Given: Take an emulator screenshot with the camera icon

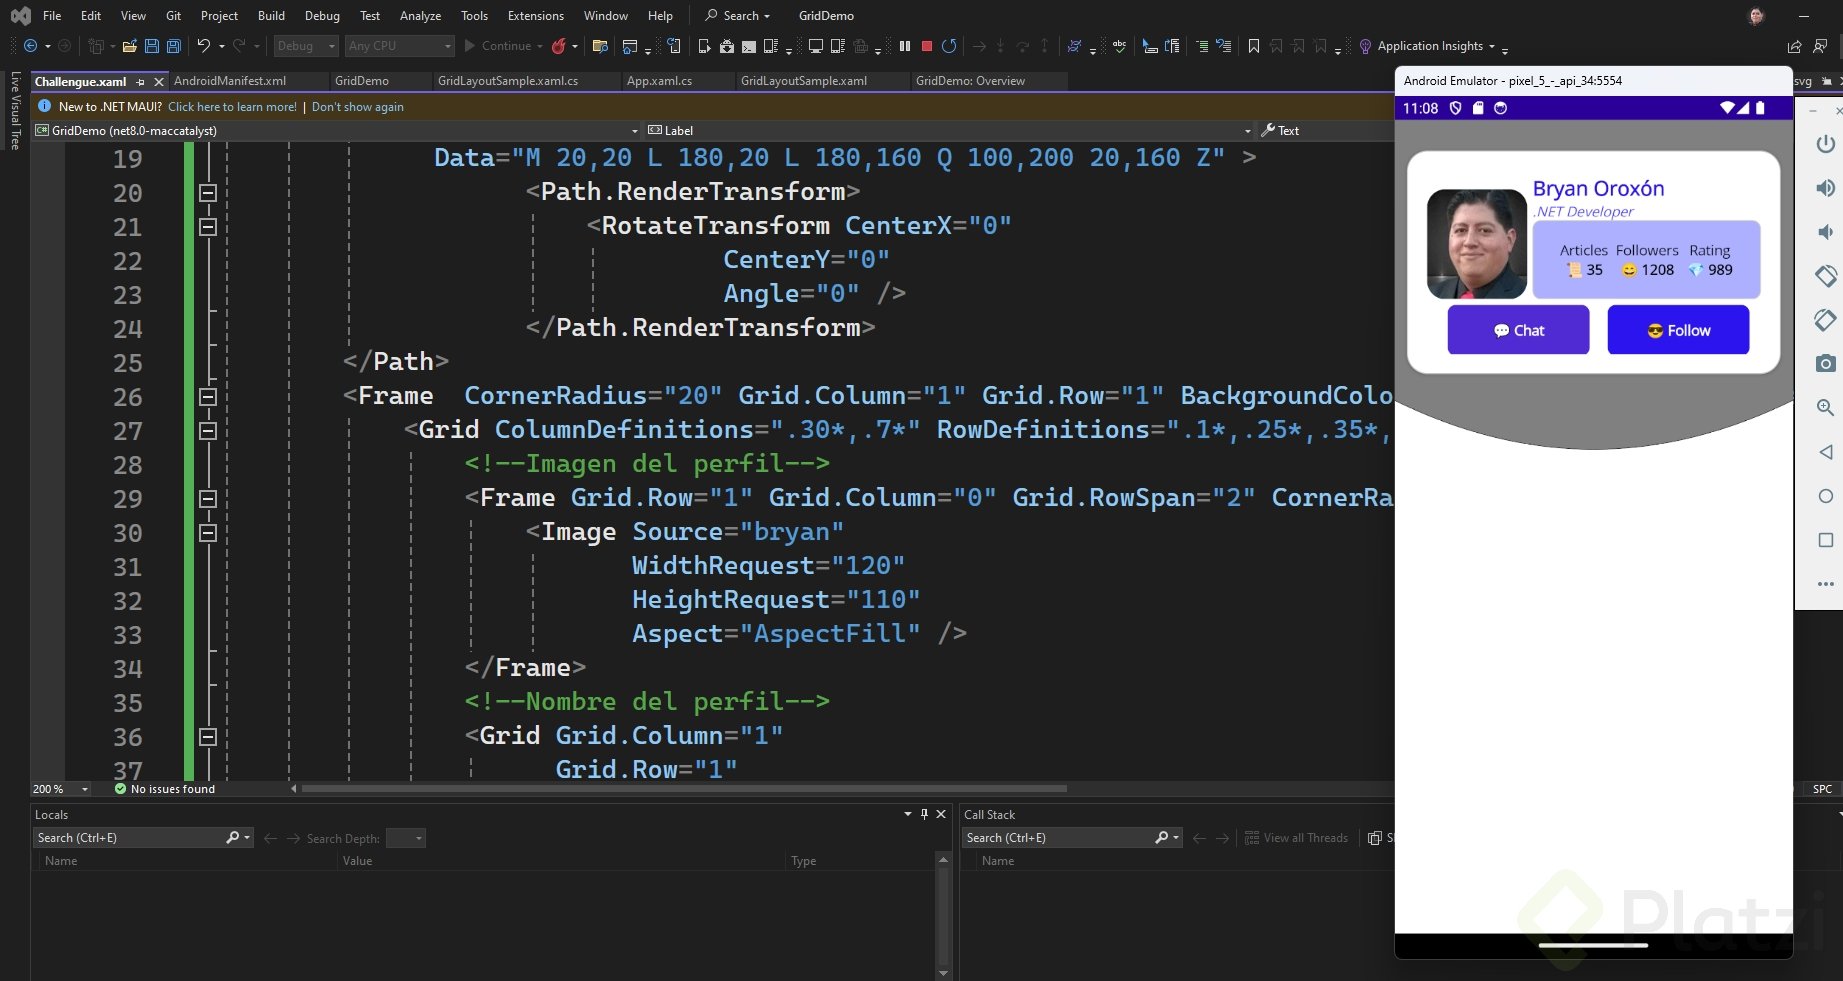Looking at the screenshot, I should tap(1825, 364).
